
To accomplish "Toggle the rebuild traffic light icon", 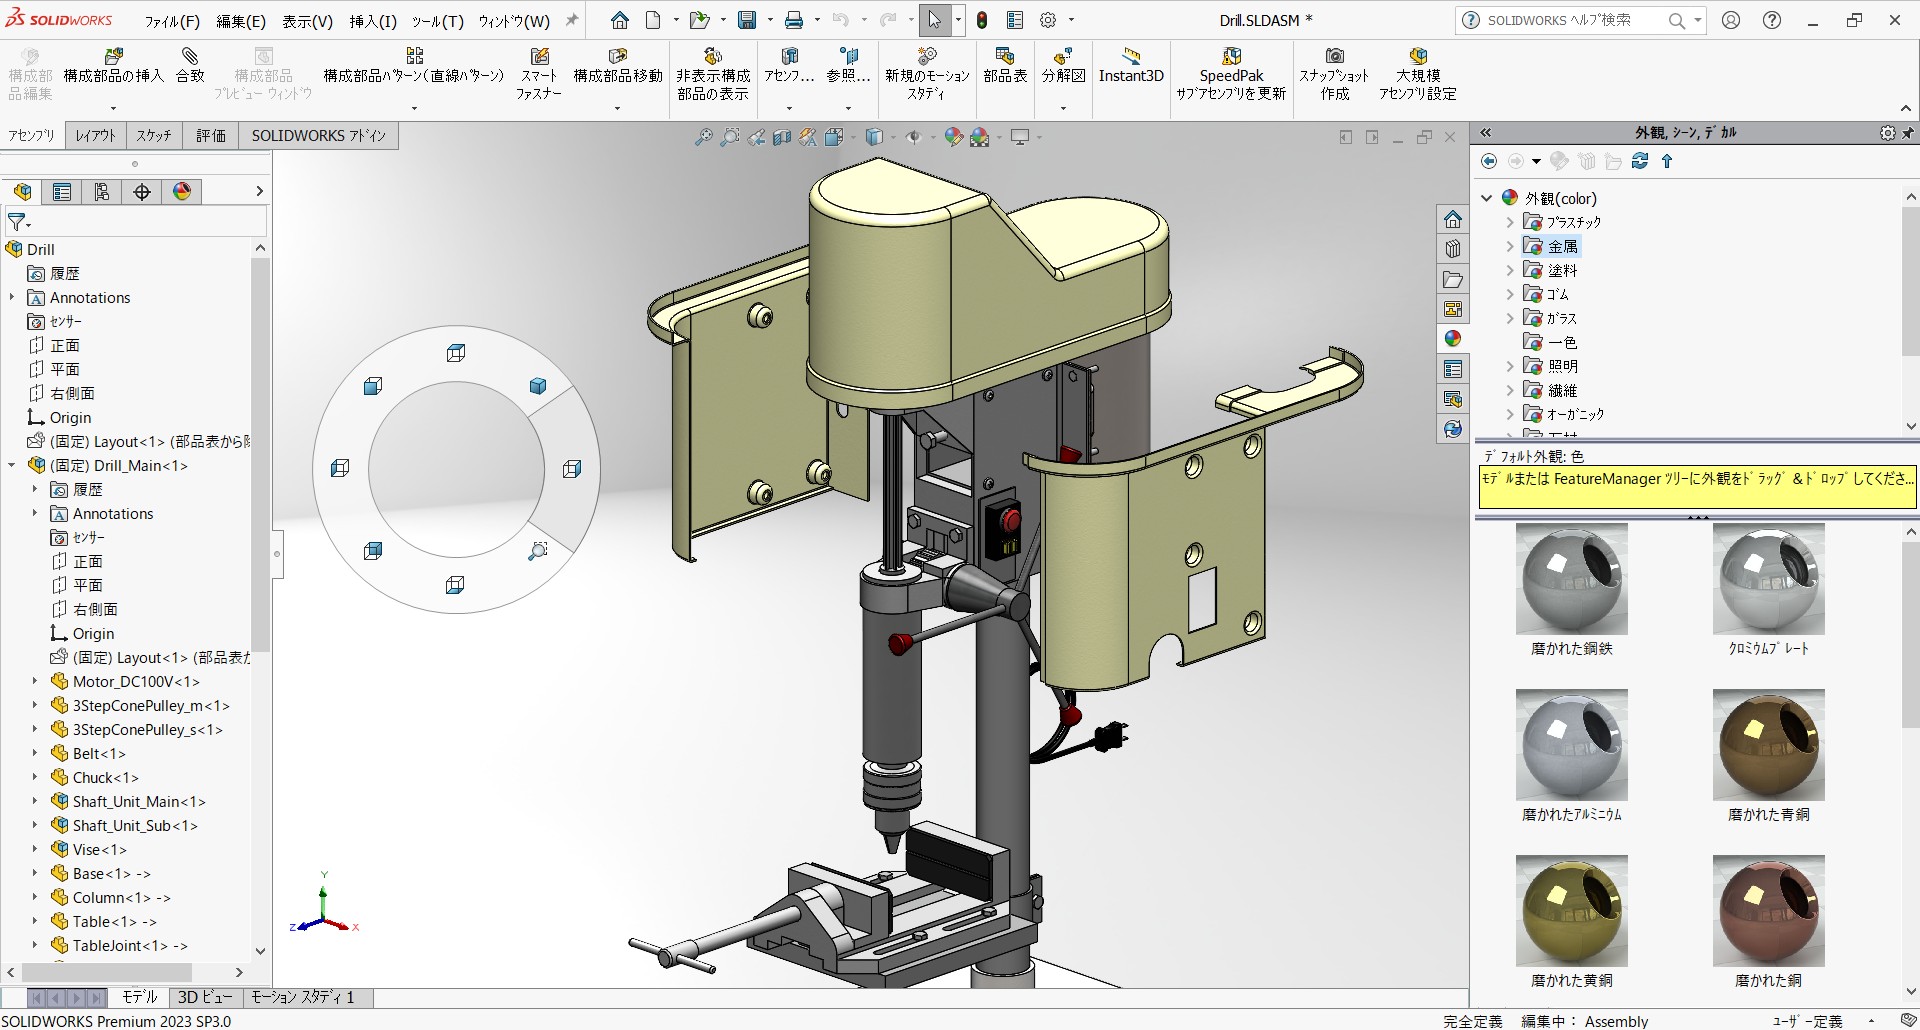I will (982, 20).
